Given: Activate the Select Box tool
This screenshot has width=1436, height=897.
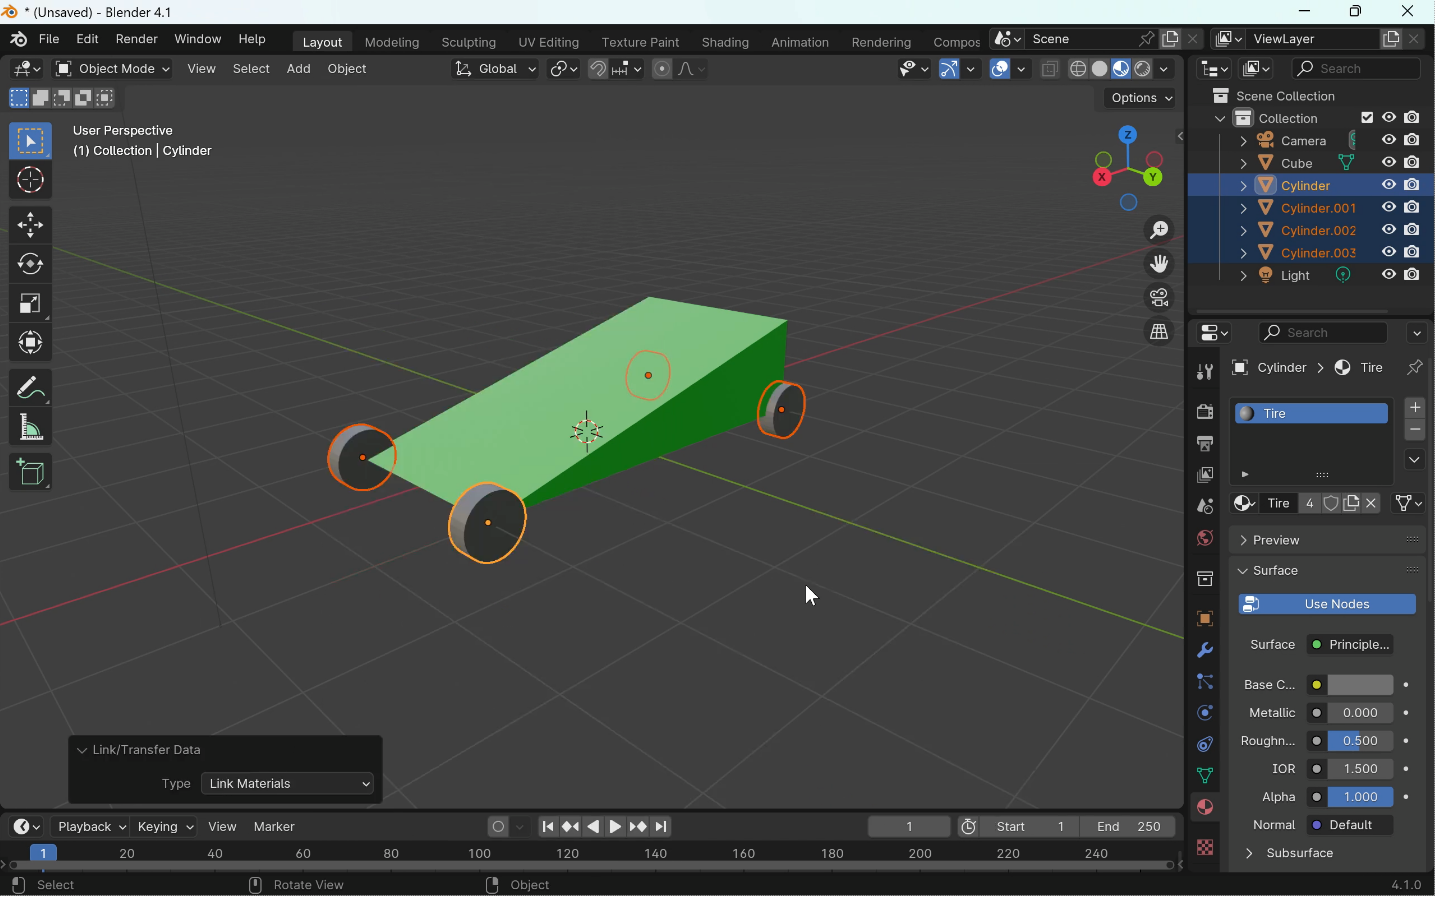Looking at the screenshot, I should pos(30,141).
